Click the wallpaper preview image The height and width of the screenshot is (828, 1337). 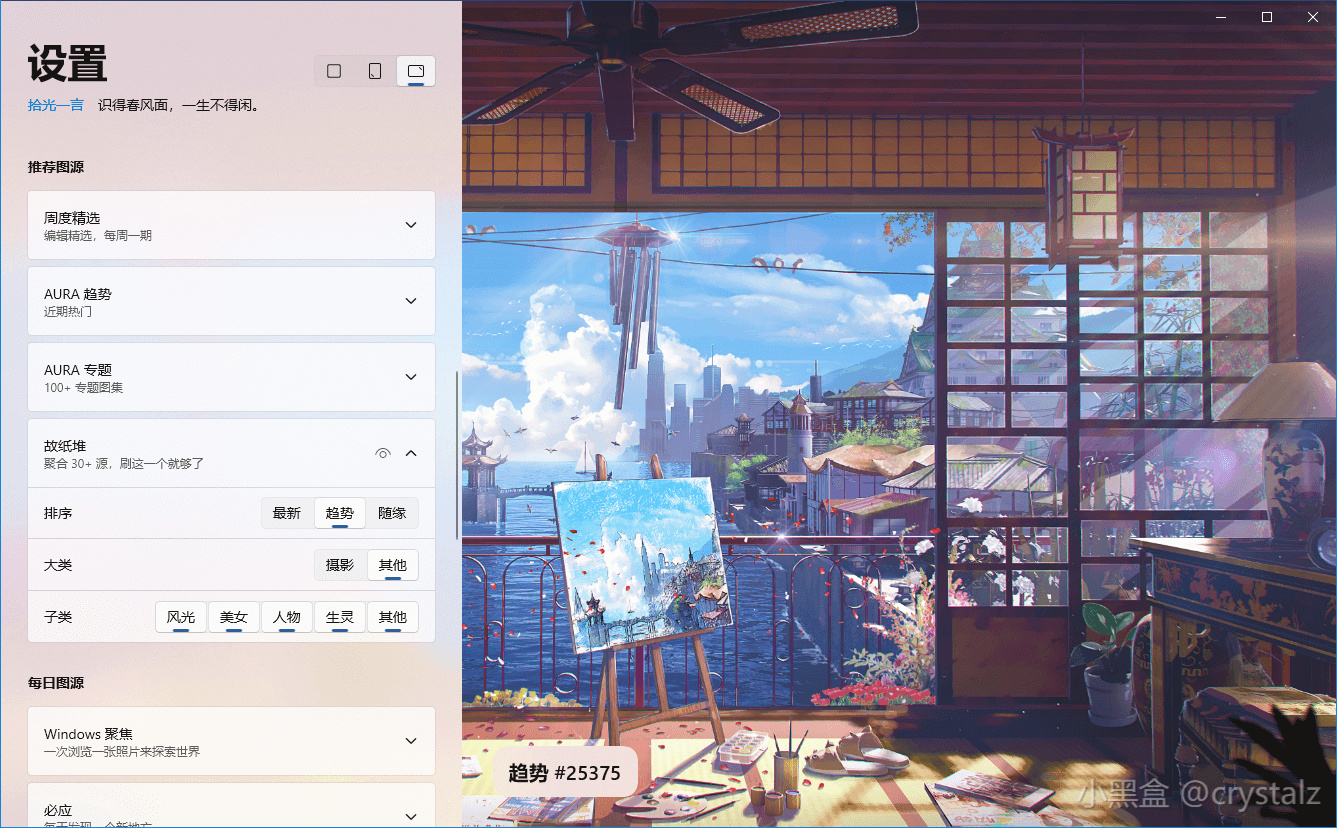[x=899, y=414]
